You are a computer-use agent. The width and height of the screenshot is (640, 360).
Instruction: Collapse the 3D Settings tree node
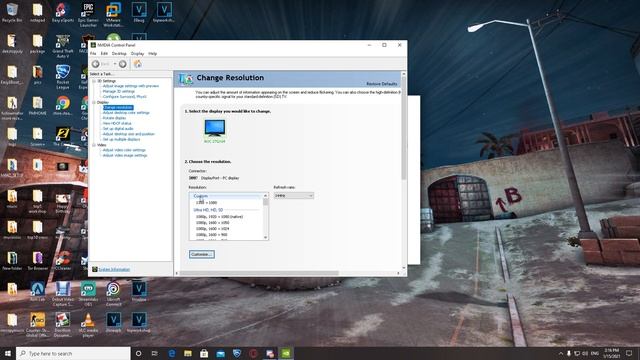94,81
